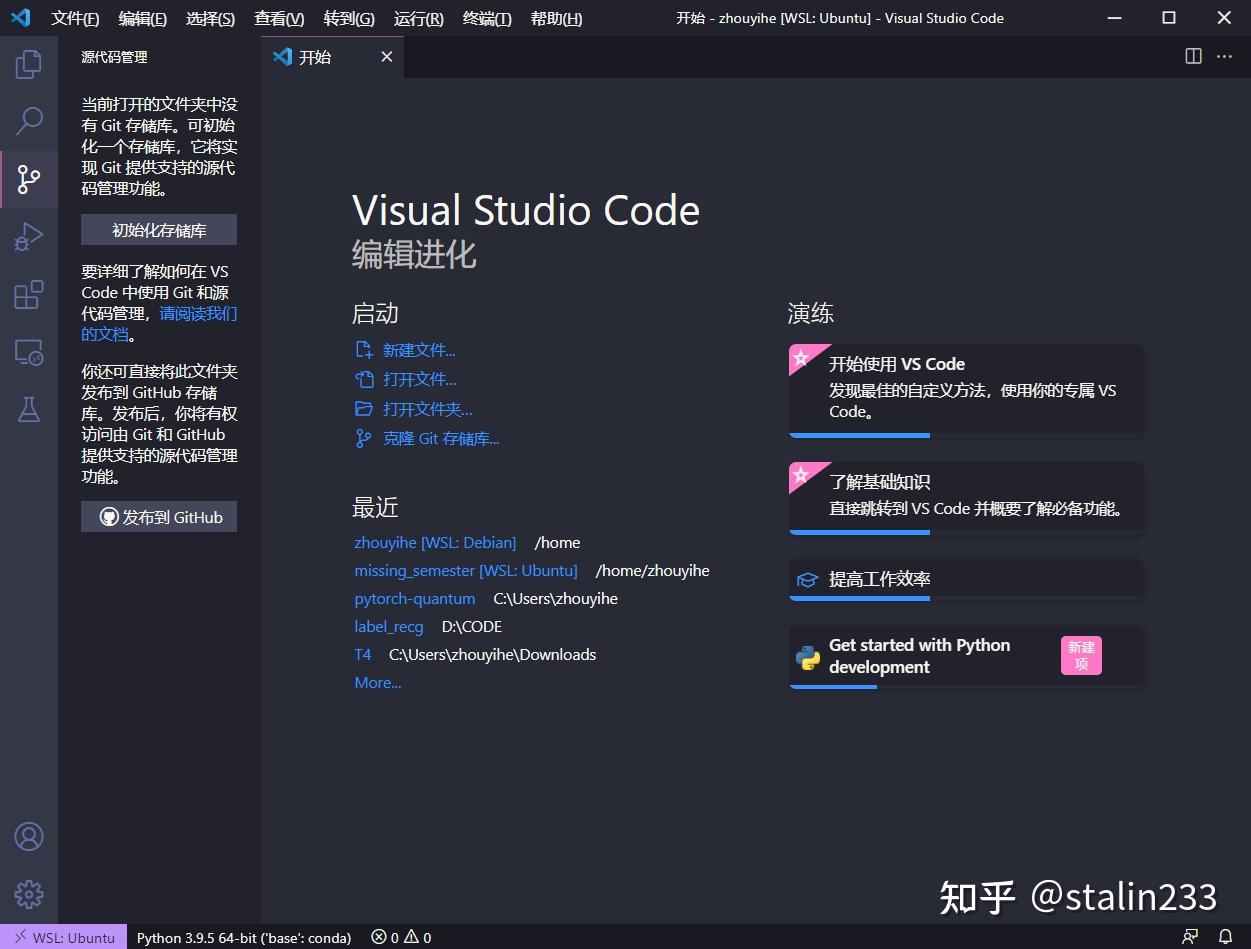Open the Remote Explorer icon
Screen dimensions: 1251x949
click(x=29, y=352)
